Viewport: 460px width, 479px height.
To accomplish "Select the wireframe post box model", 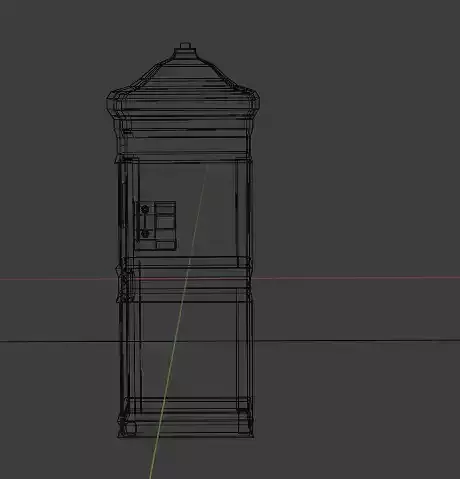I will click(x=183, y=240).
